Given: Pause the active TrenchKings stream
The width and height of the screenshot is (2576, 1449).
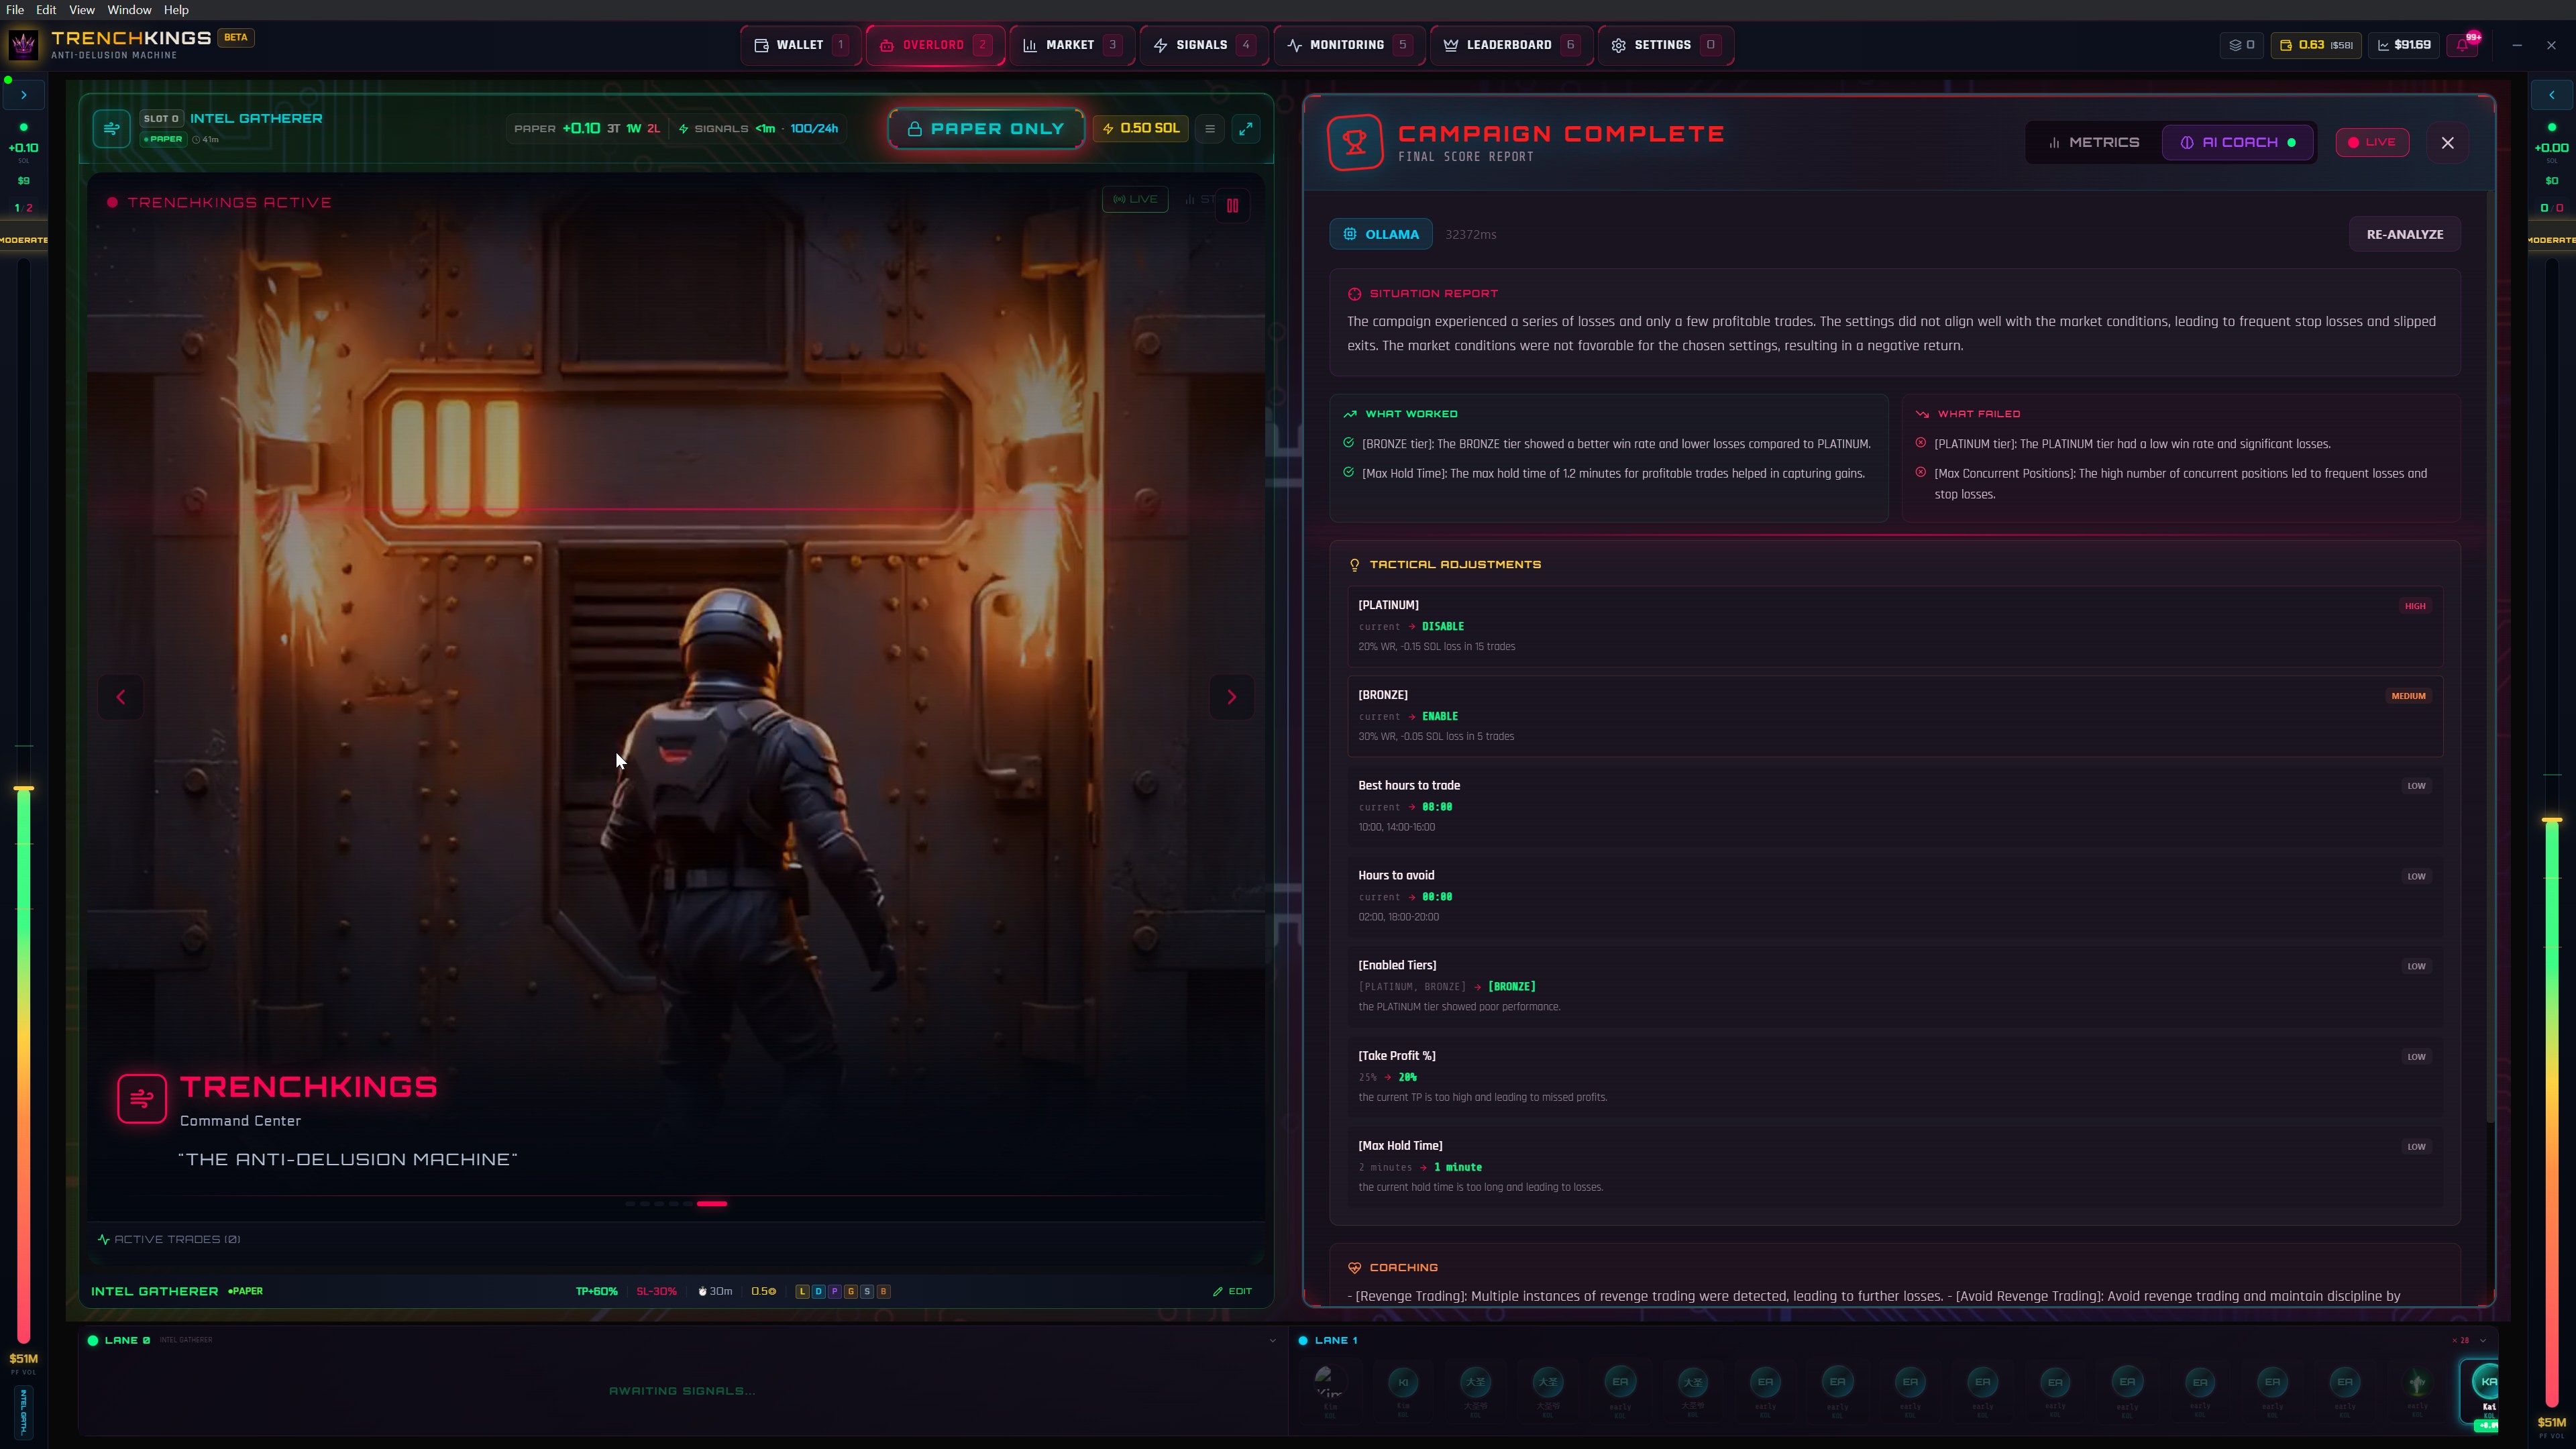Looking at the screenshot, I should (1233, 205).
